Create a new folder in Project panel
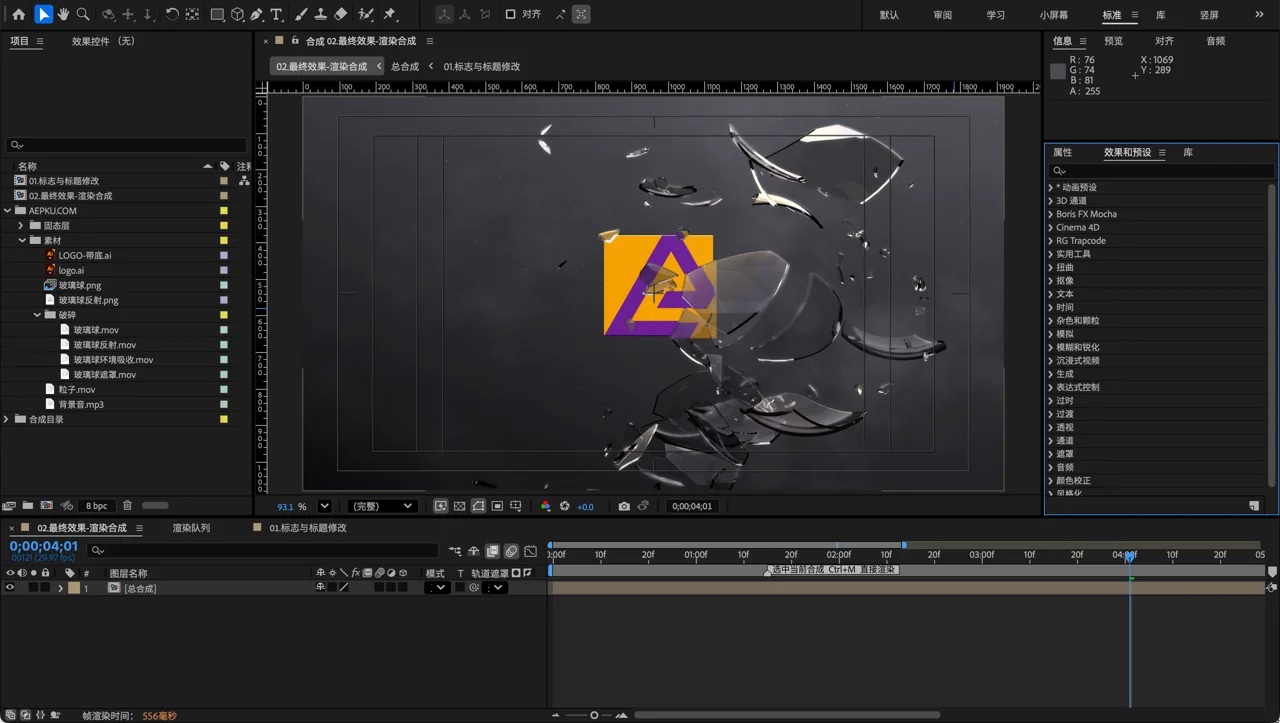 coord(28,506)
